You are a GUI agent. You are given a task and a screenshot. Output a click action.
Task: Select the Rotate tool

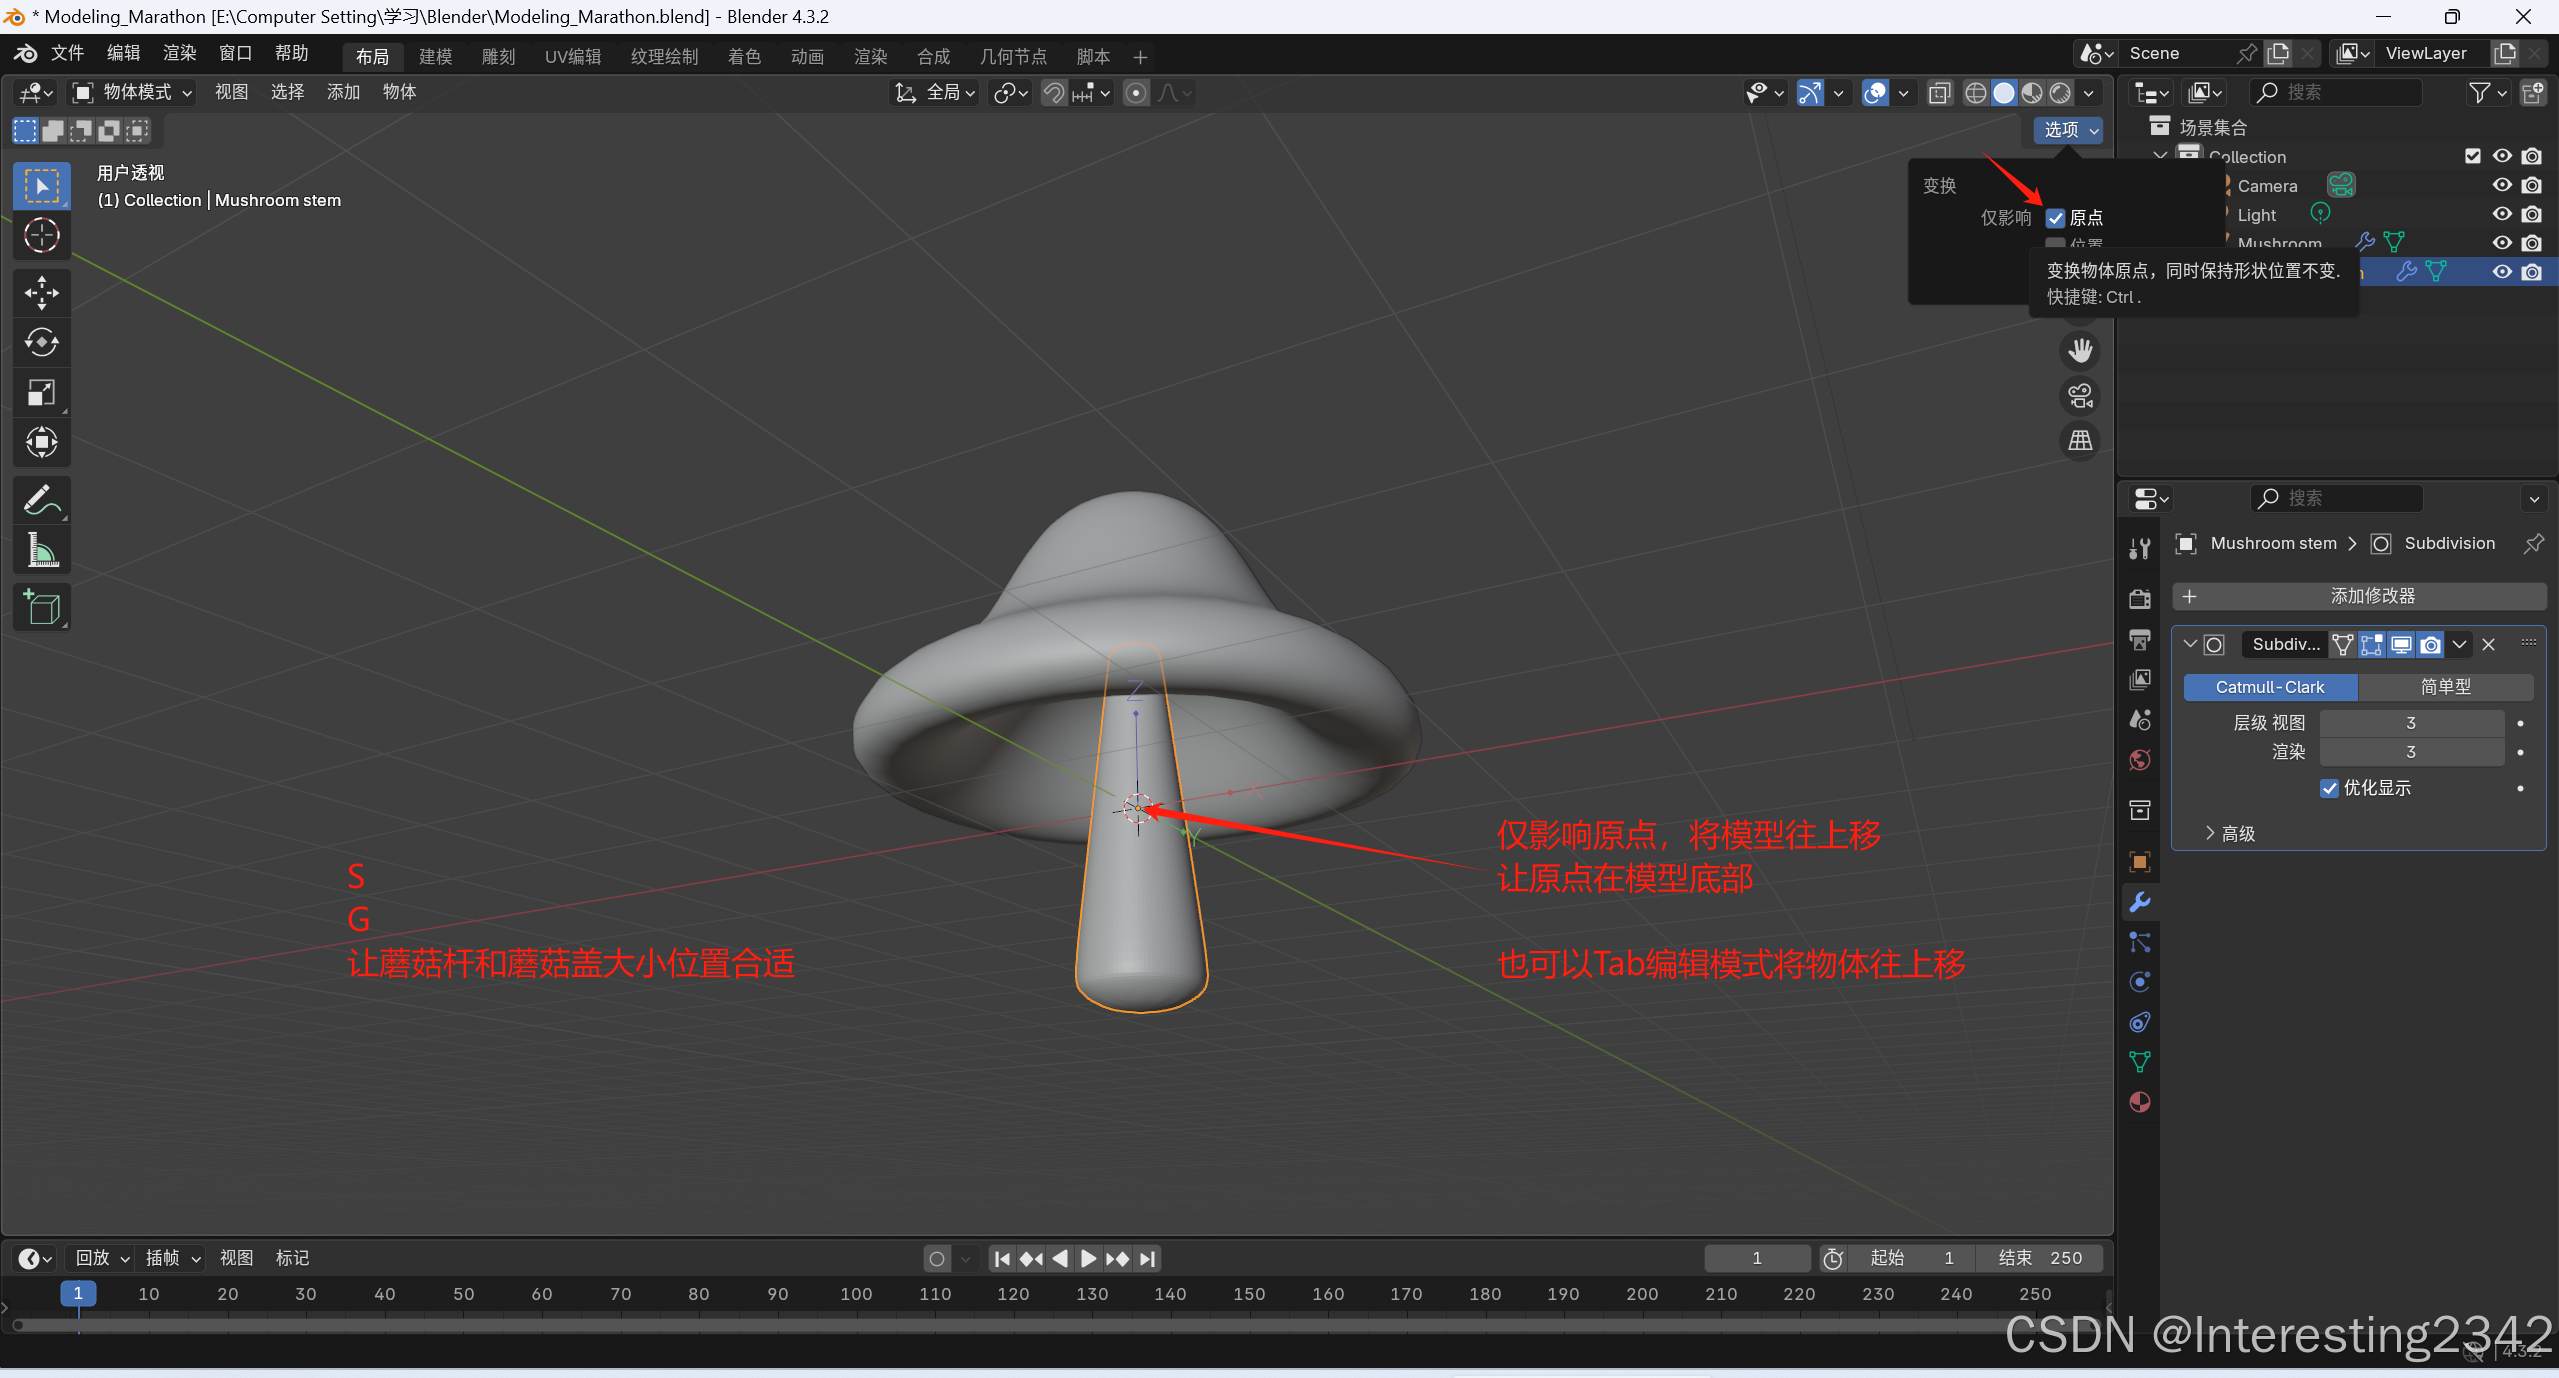tap(41, 342)
